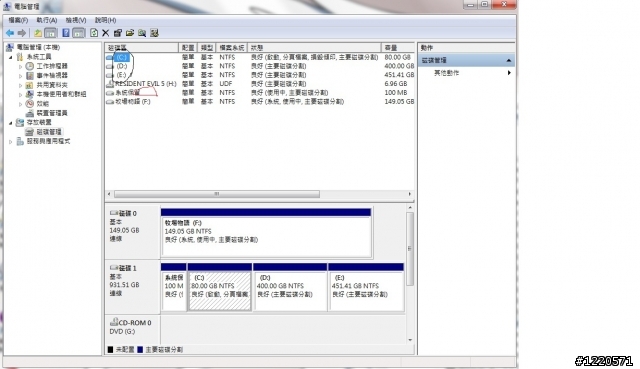
Task: Click the Explore magnifier toolbar icon
Action: click(x=142, y=33)
